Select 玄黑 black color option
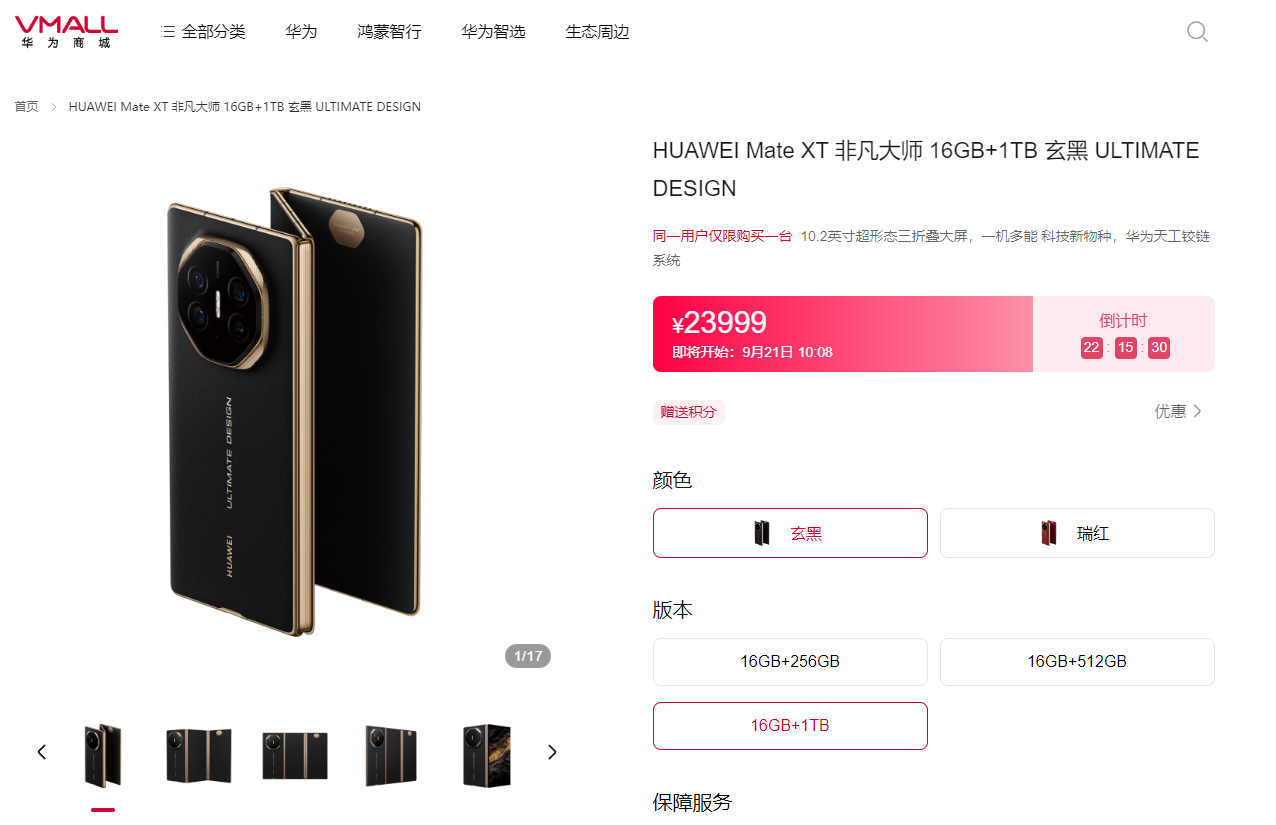Screen dimensions: 1276x825 pos(790,533)
